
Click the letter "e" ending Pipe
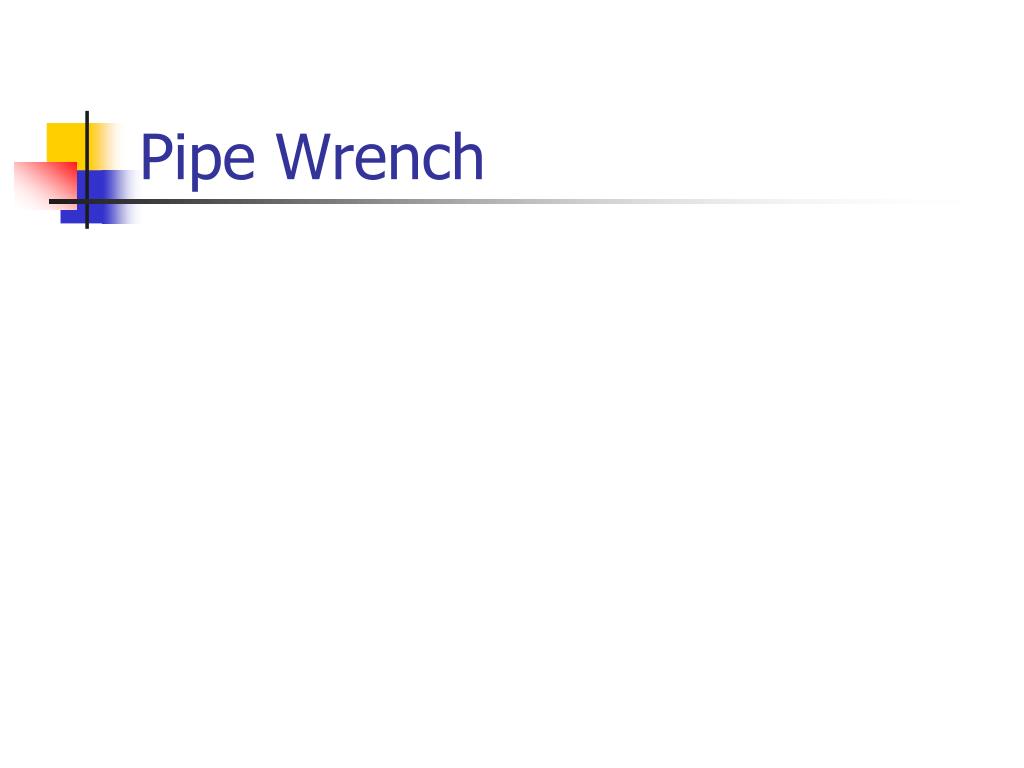tap(240, 163)
